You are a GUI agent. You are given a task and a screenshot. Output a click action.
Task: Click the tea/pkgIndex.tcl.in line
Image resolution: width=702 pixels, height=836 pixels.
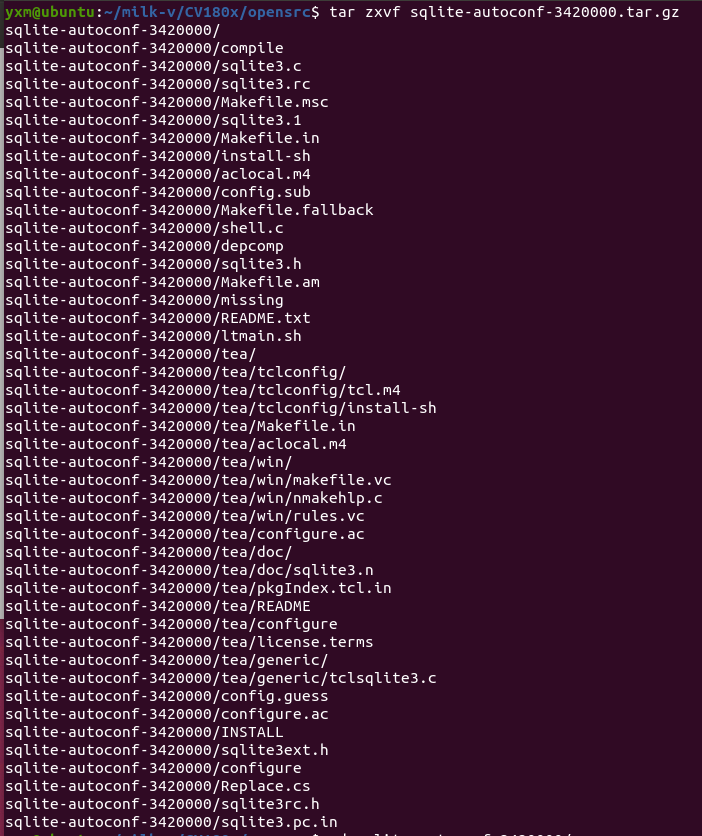click(198, 589)
